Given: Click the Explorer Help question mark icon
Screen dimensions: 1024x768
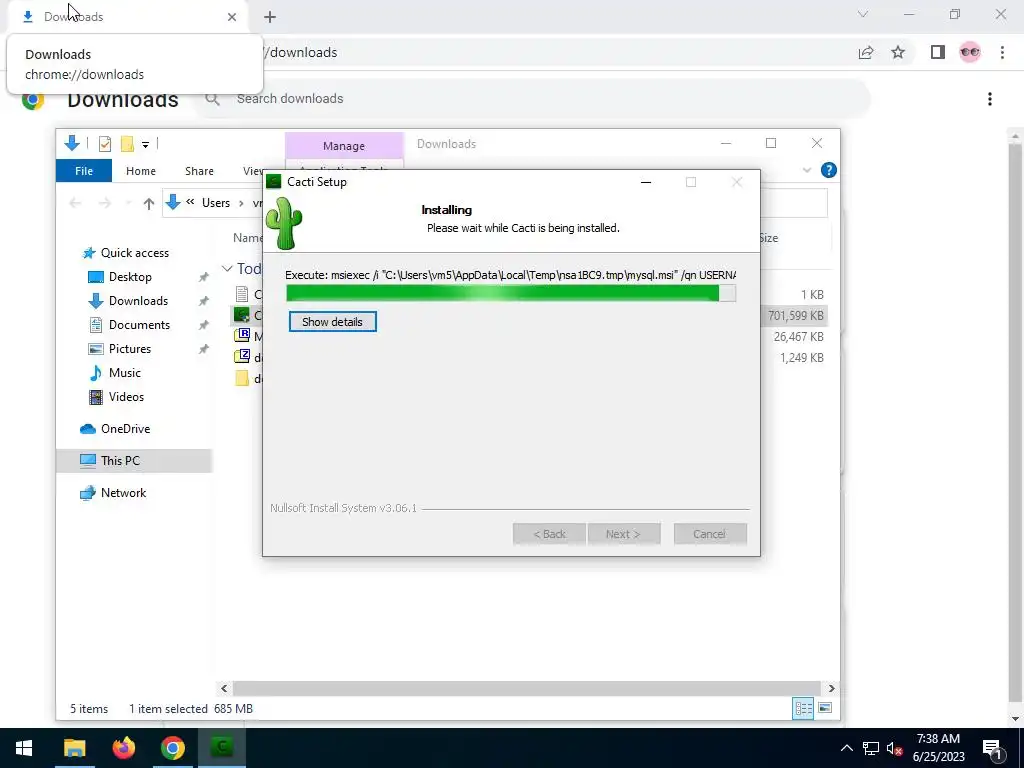Looking at the screenshot, I should (828, 170).
